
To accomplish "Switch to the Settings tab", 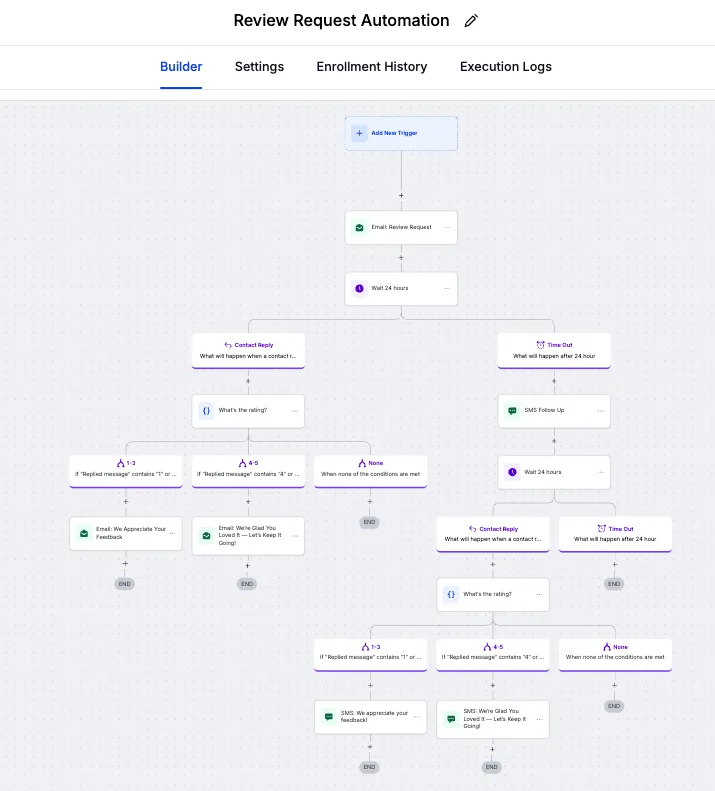I will 259,67.
